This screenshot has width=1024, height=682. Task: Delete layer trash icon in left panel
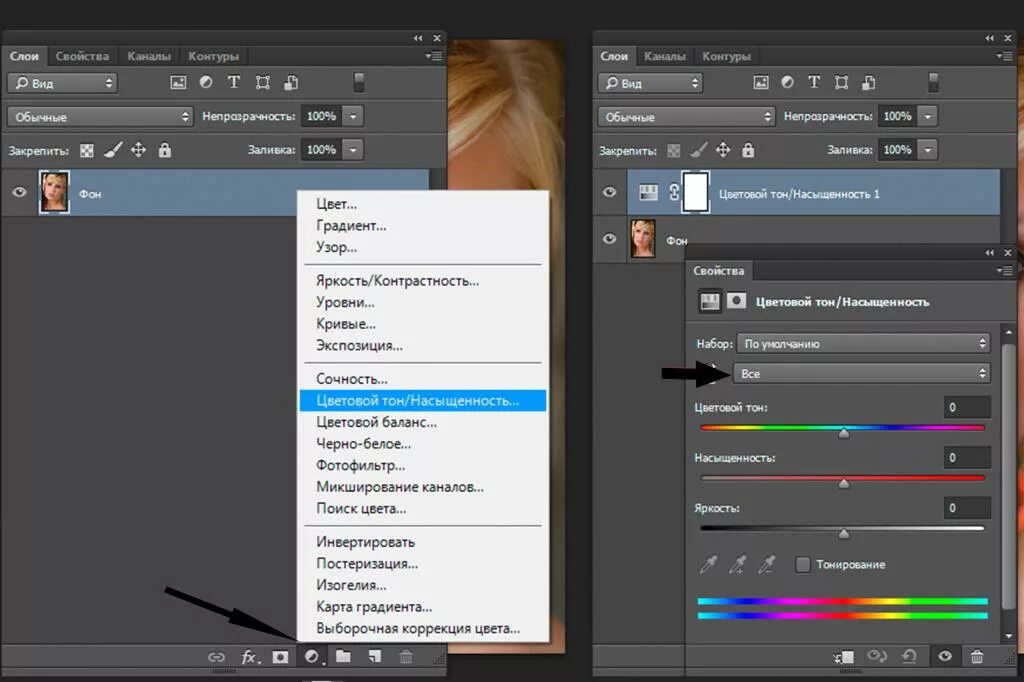[x=406, y=657]
